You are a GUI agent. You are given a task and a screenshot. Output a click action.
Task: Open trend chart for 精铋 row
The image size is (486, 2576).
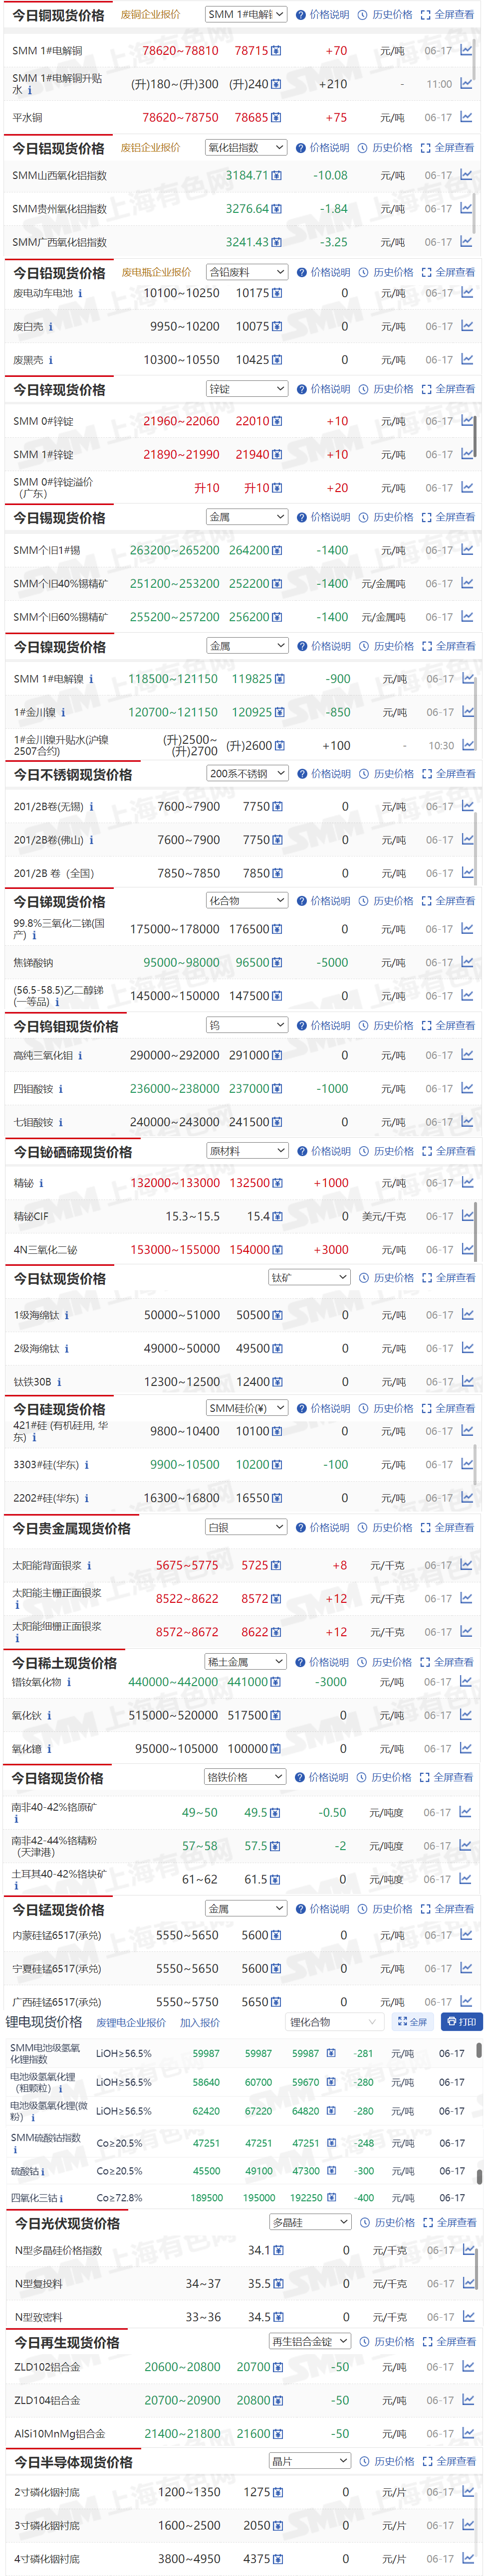pos(467,1183)
